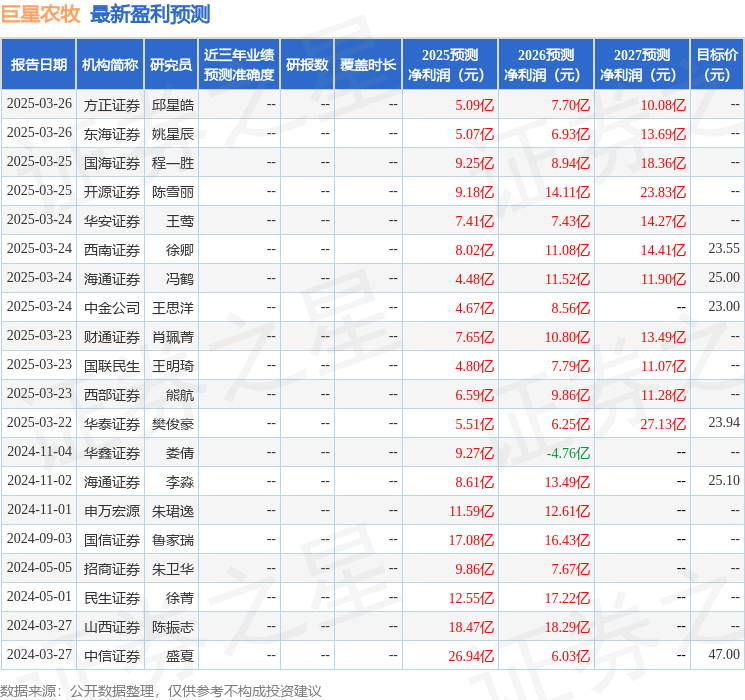Viewport: 745px width, 700px height.
Task: Open the 方正证券 institution cell
Action: coord(111,104)
